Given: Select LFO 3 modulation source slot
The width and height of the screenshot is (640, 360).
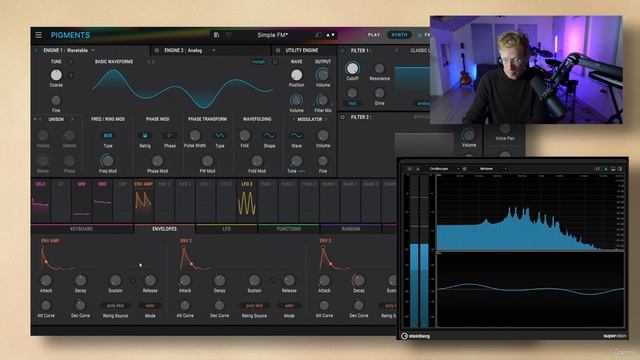Looking at the screenshot, I should tap(247, 200).
